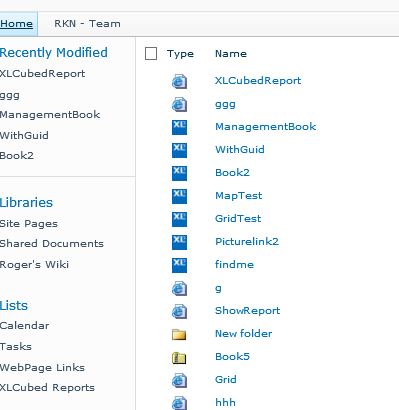Viewport: 399px width, 410px height.
Task: Click the XL file icon beside ManagementBook
Action: coord(179,127)
